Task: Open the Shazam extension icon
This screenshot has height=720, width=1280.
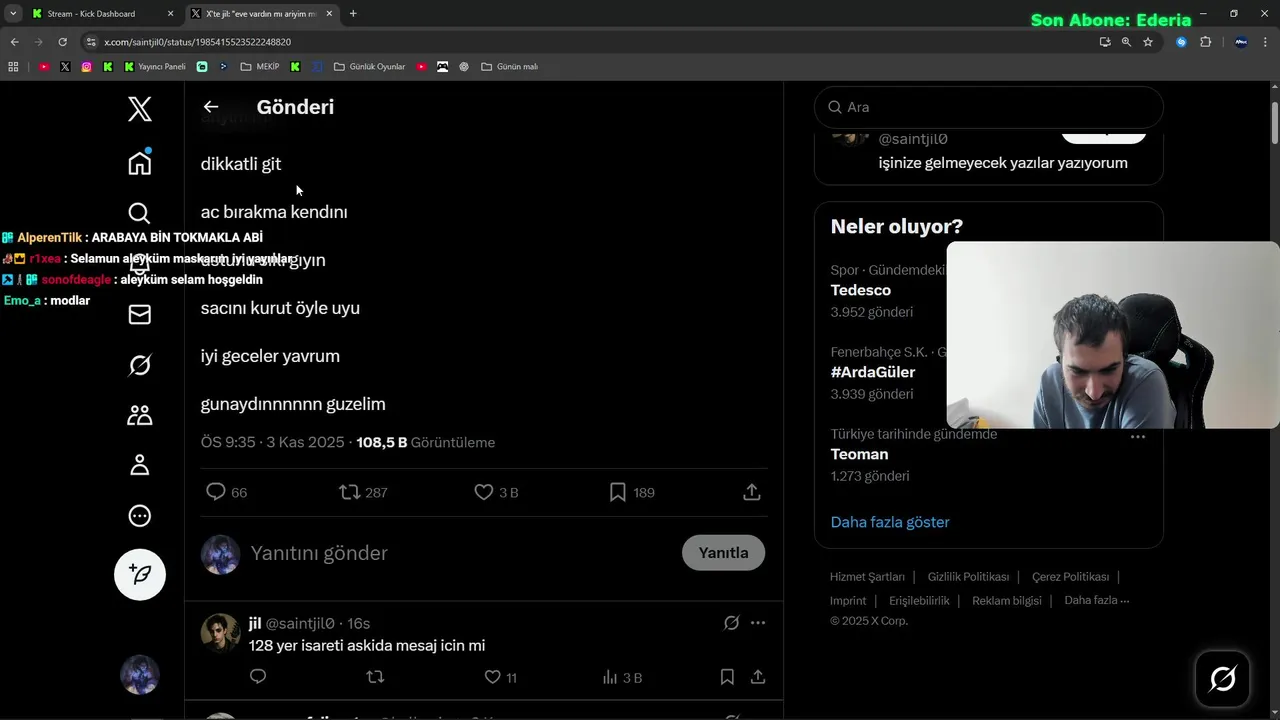Action: pos(1181,42)
